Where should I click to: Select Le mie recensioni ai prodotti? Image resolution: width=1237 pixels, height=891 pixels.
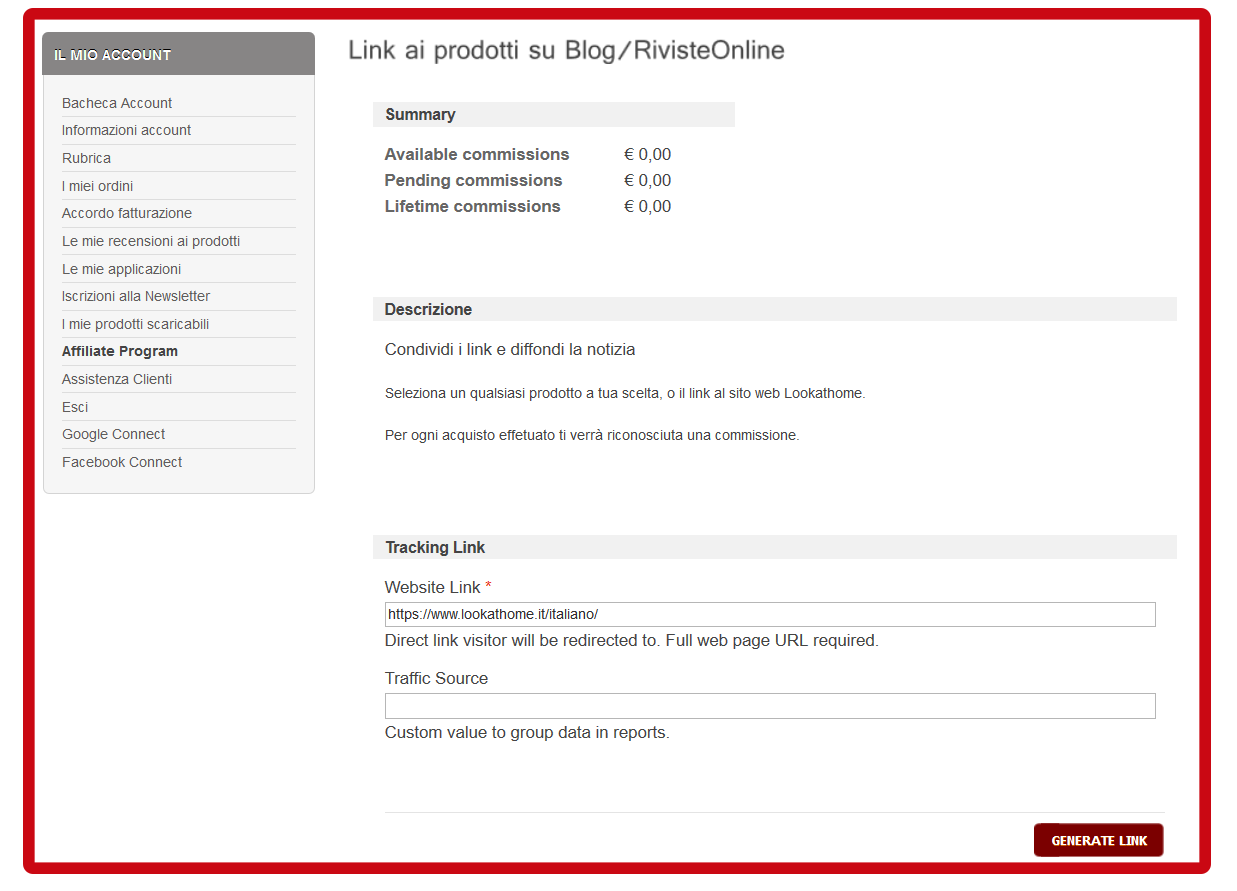151,241
